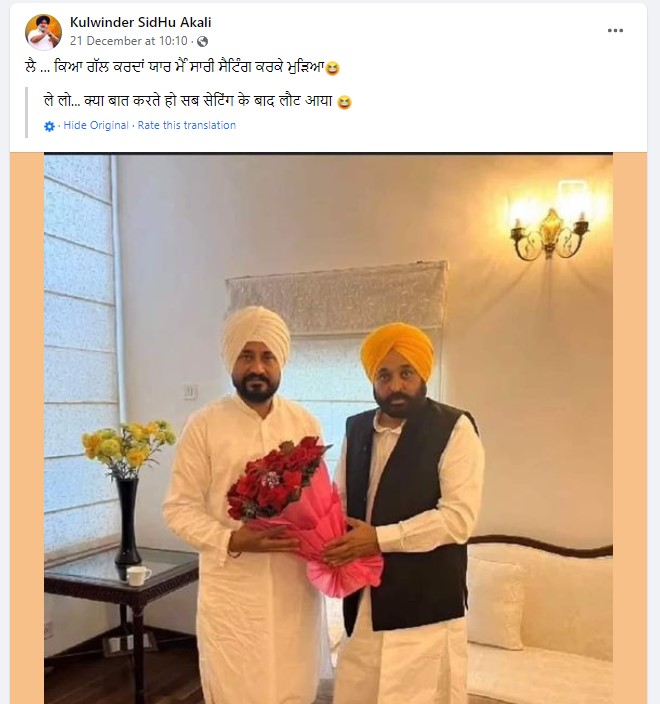Open Kulwinder SidHu Akali's profile picture
Image resolution: width=660 pixels, height=704 pixels.
[43, 32]
